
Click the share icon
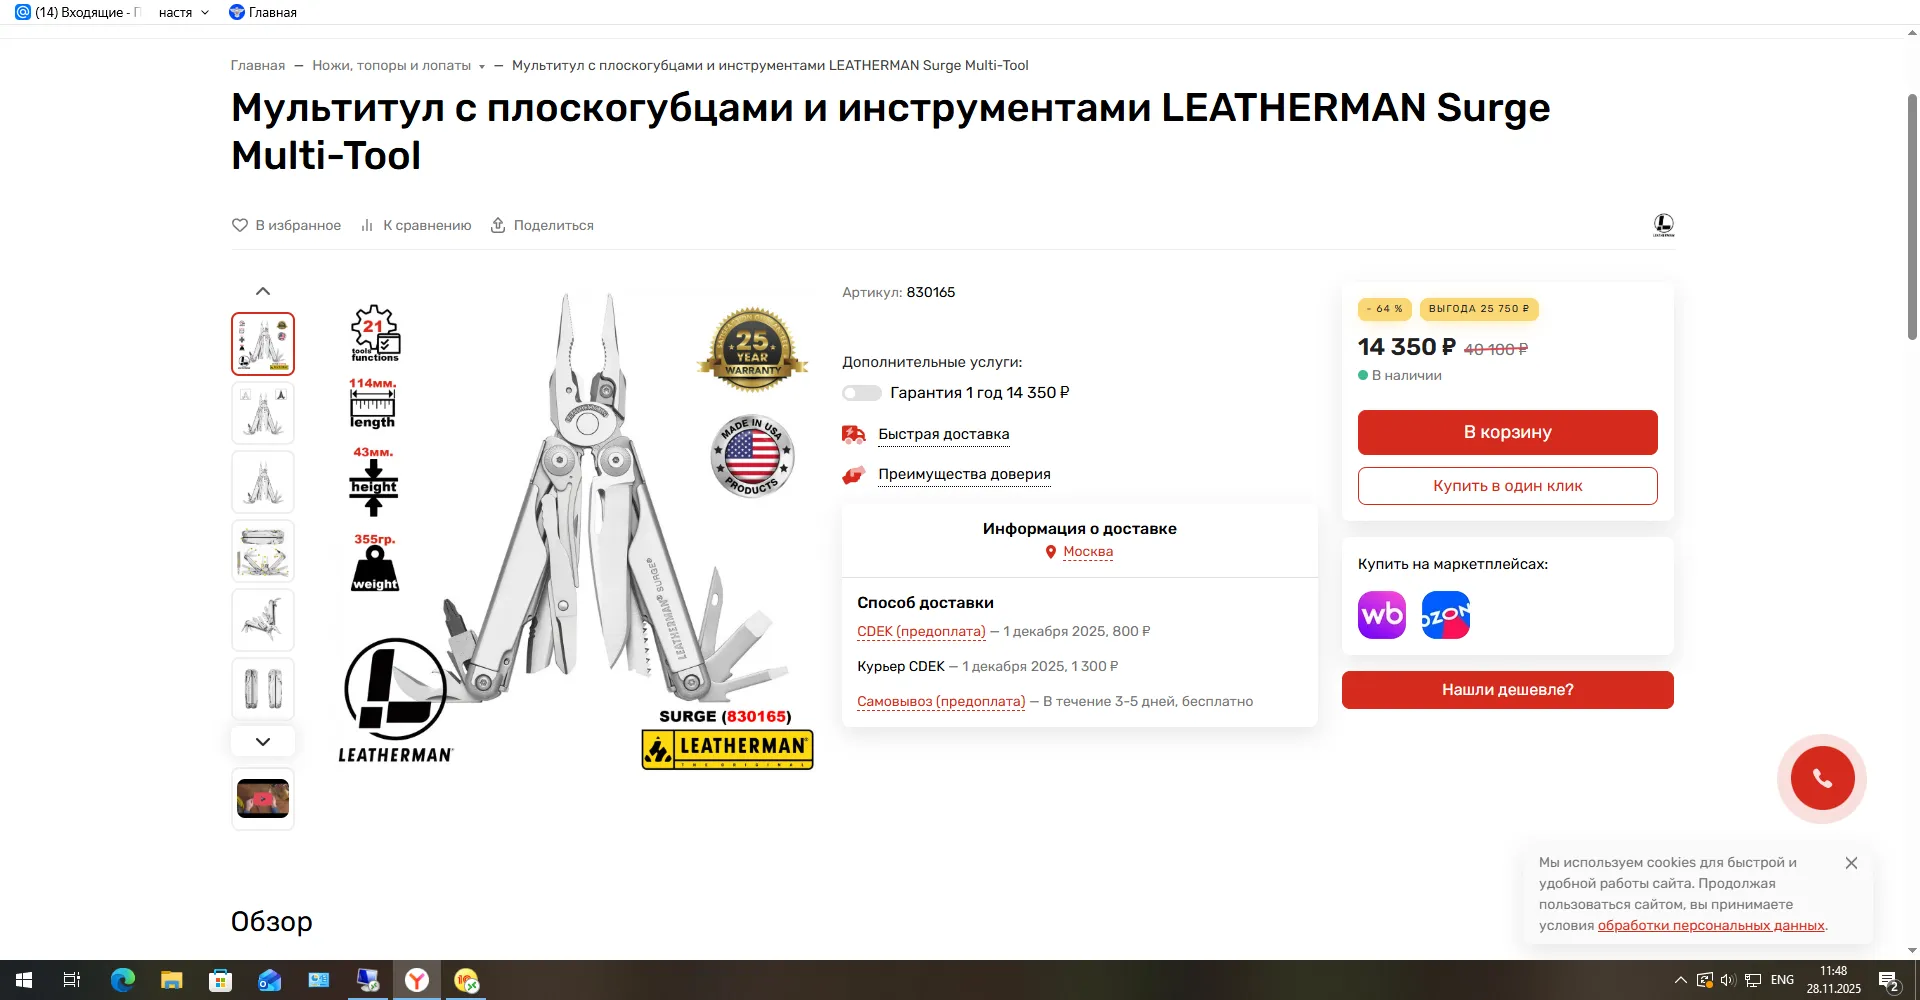(x=498, y=225)
